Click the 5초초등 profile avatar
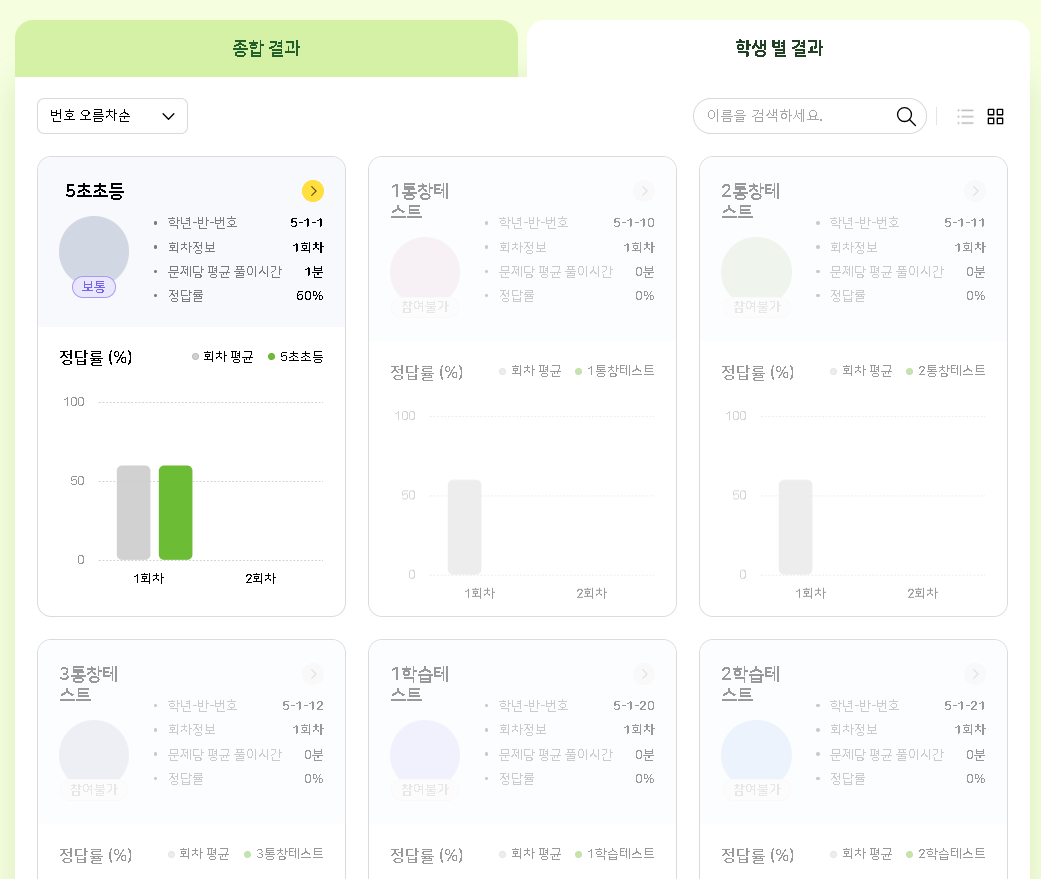 point(94,250)
